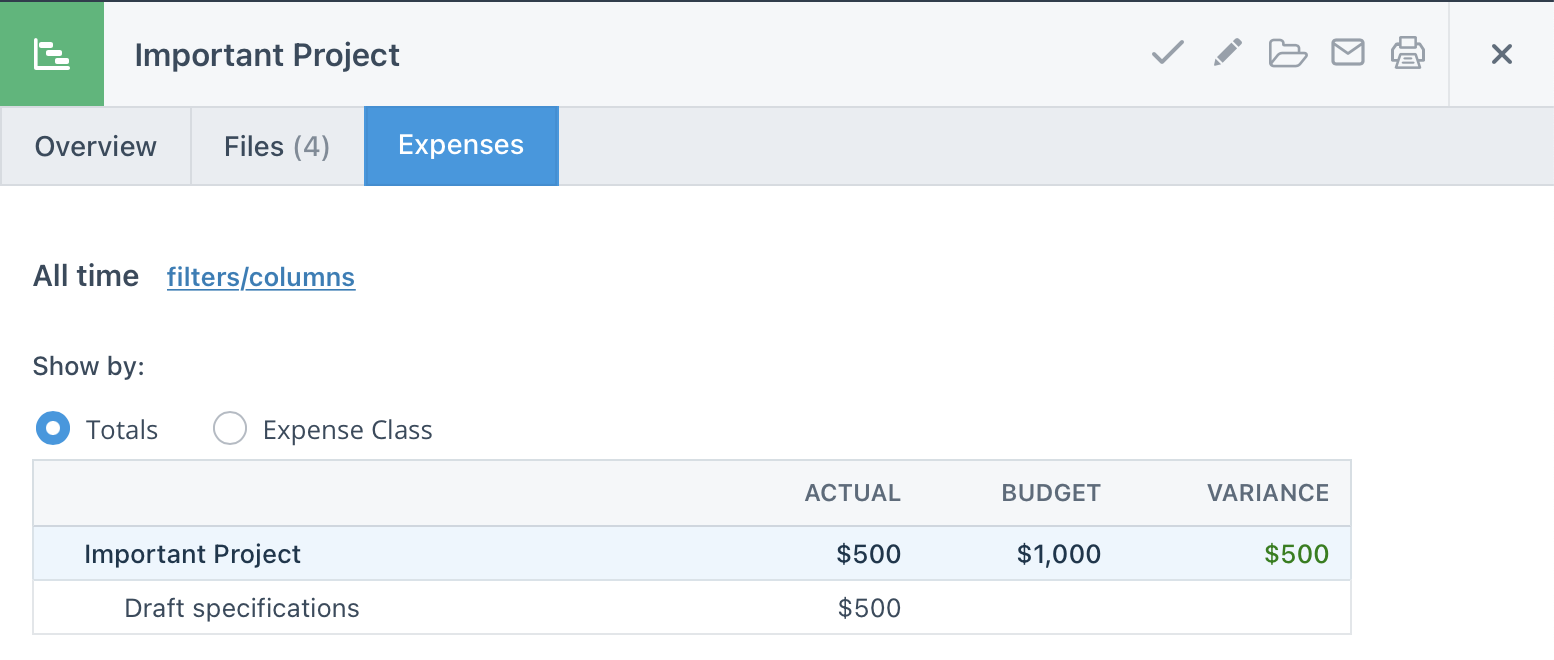The width and height of the screenshot is (1554, 660).
Task: Switch to the Files tab
Action: click(x=276, y=146)
